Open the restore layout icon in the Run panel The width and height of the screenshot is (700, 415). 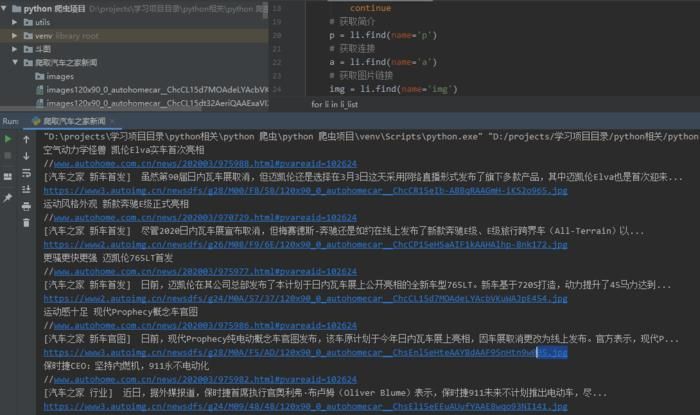coord(8,177)
